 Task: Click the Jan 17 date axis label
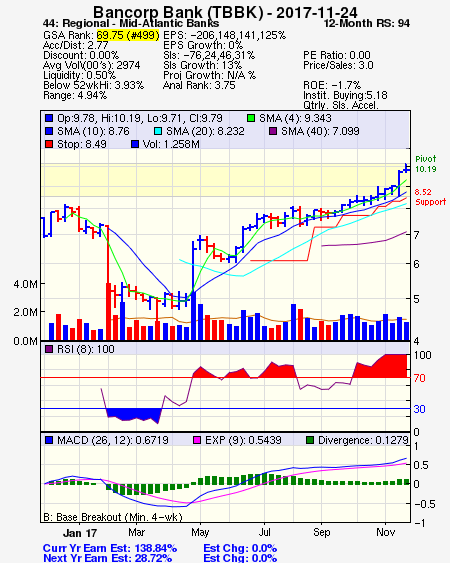coord(80,533)
